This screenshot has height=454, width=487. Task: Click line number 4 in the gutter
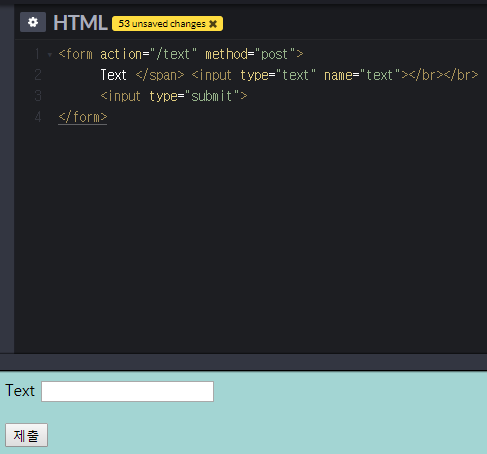pos(38,117)
